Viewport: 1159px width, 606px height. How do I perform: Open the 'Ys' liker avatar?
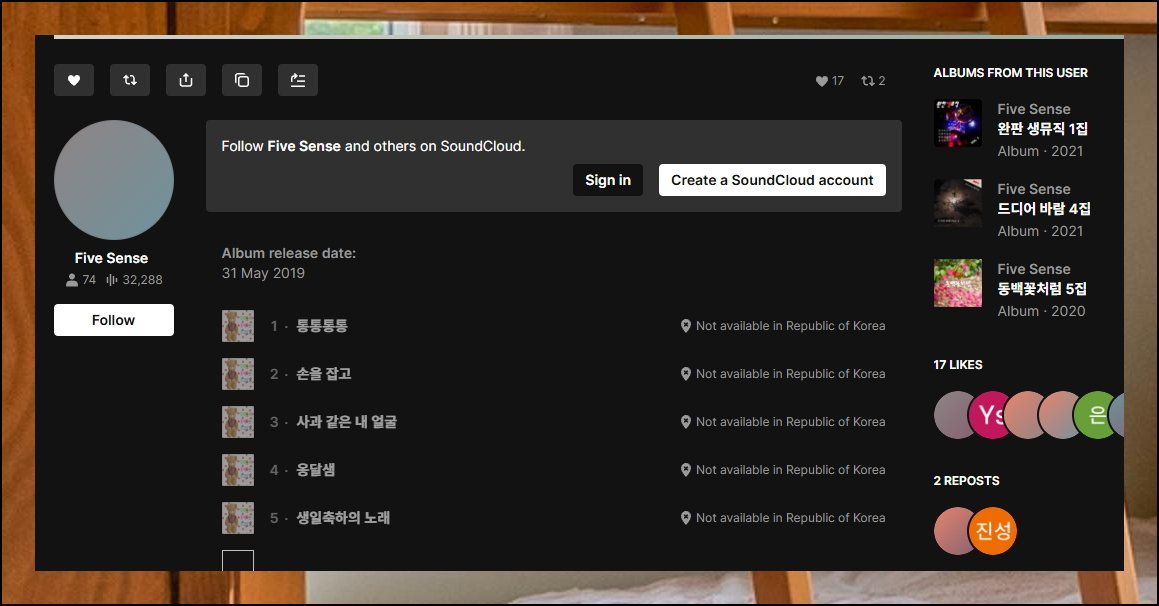[x=990, y=415]
